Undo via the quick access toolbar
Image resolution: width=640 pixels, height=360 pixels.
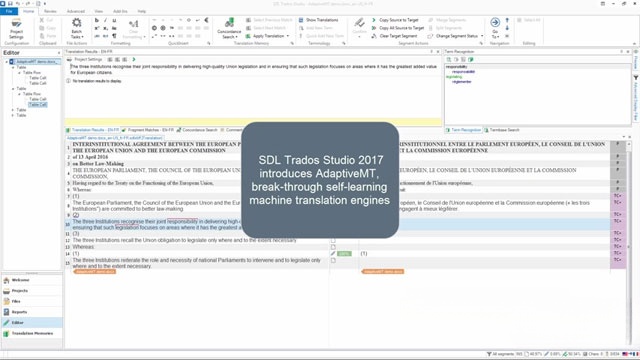pyautogui.click(x=18, y=3)
